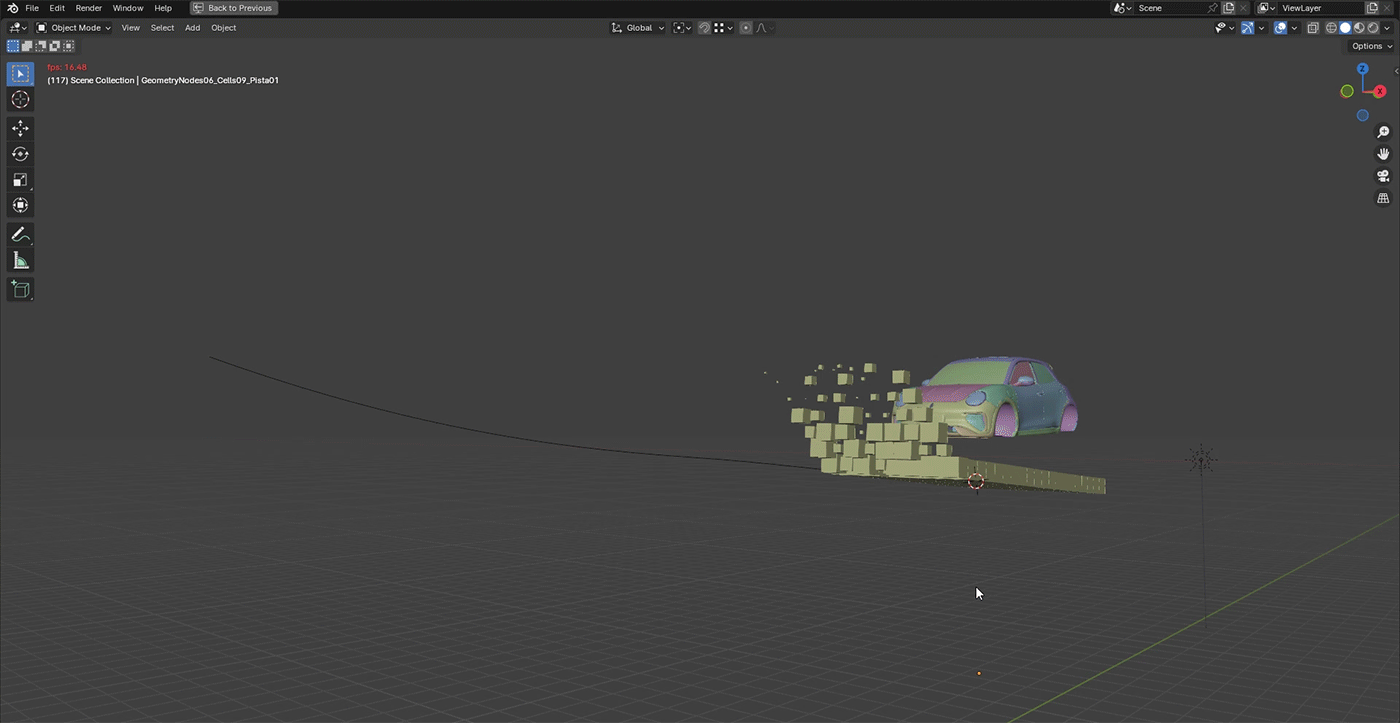Screen dimensions: 1400x723
Task: Open the Window menu
Action: [128, 8]
